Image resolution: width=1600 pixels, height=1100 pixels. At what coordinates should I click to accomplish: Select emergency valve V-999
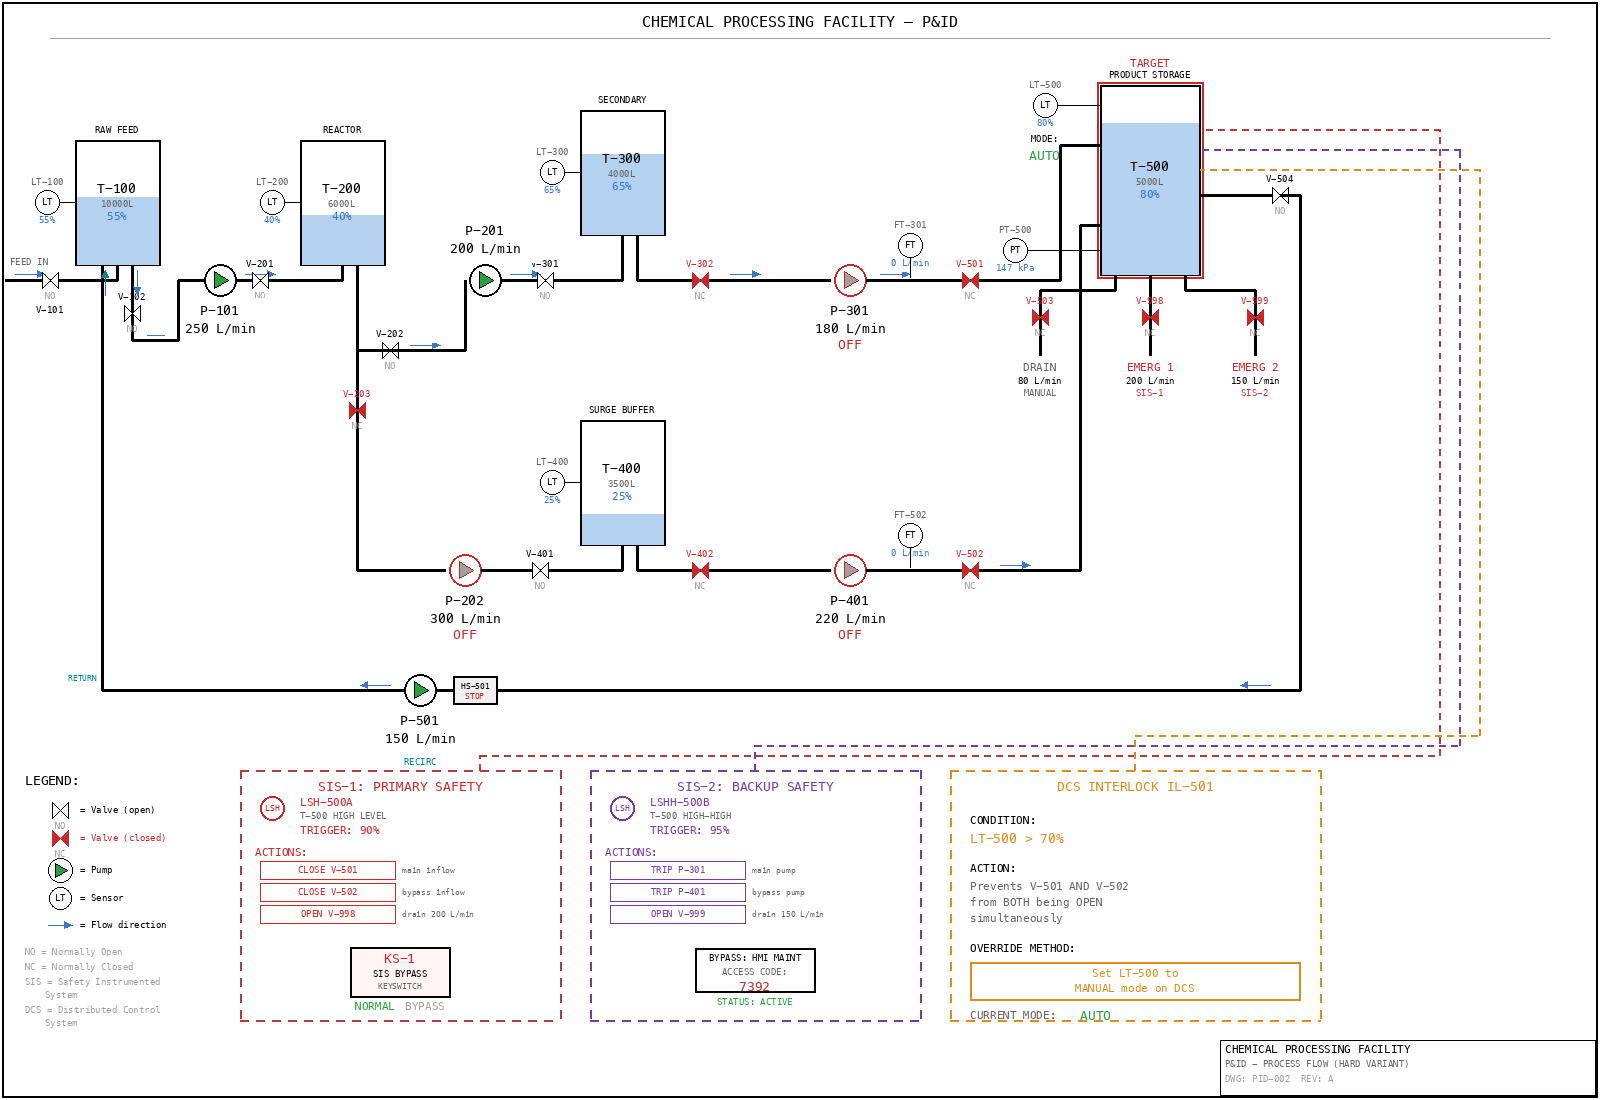(1255, 318)
